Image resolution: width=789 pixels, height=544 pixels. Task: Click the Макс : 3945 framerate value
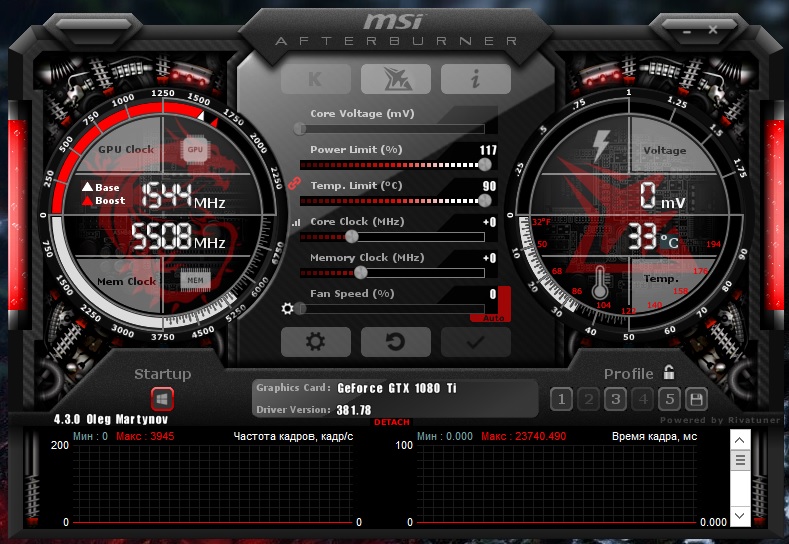pos(145,436)
